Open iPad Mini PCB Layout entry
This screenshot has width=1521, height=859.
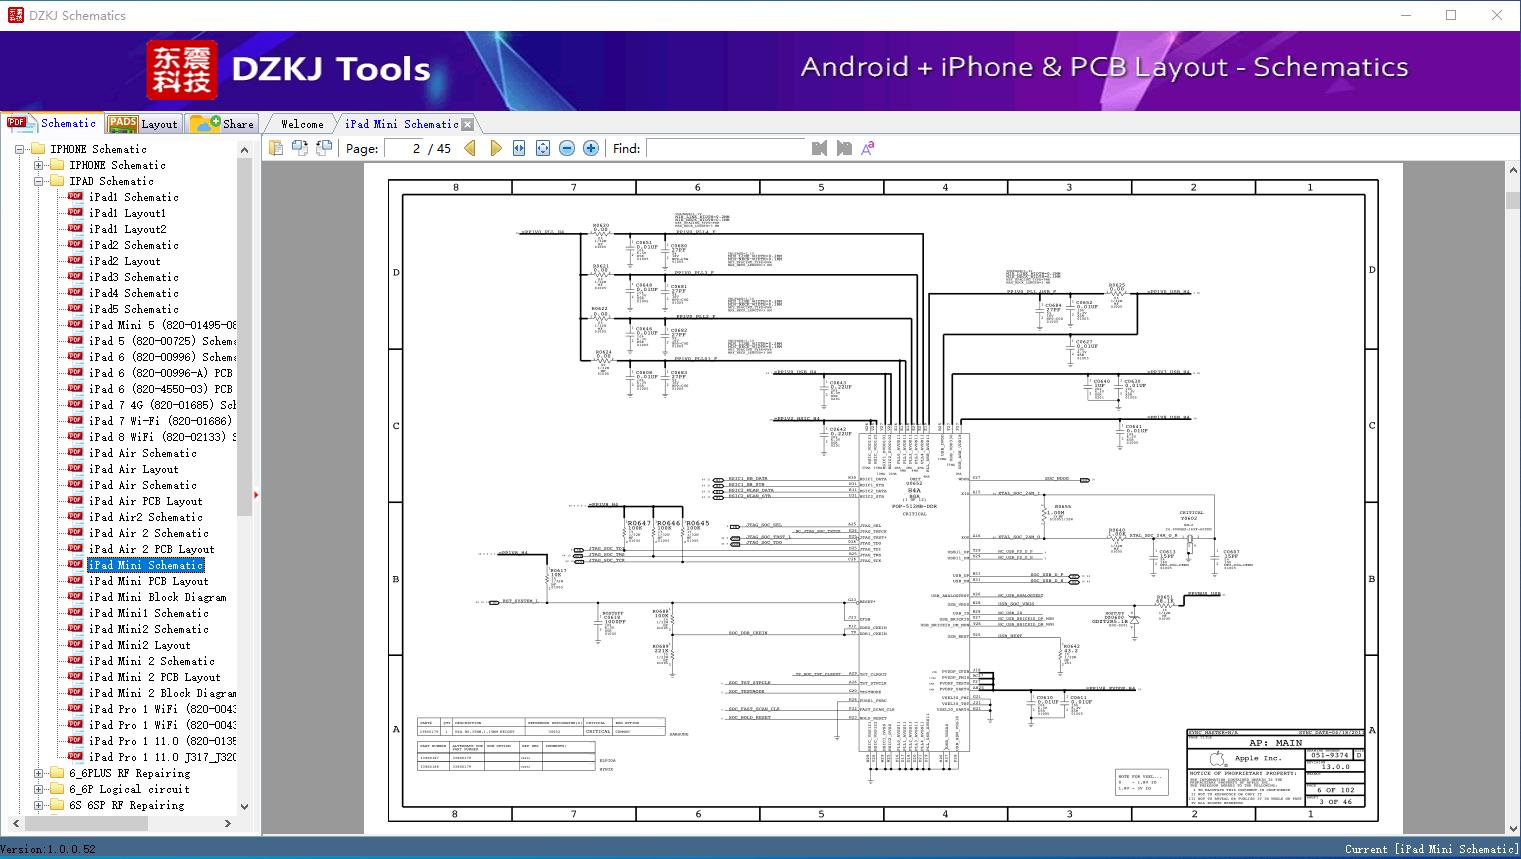point(148,581)
